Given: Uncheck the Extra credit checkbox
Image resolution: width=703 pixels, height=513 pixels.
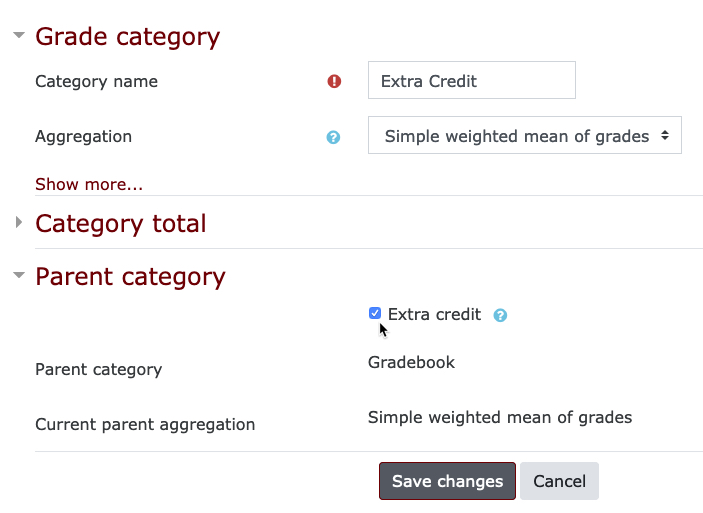Looking at the screenshot, I should 375,313.
